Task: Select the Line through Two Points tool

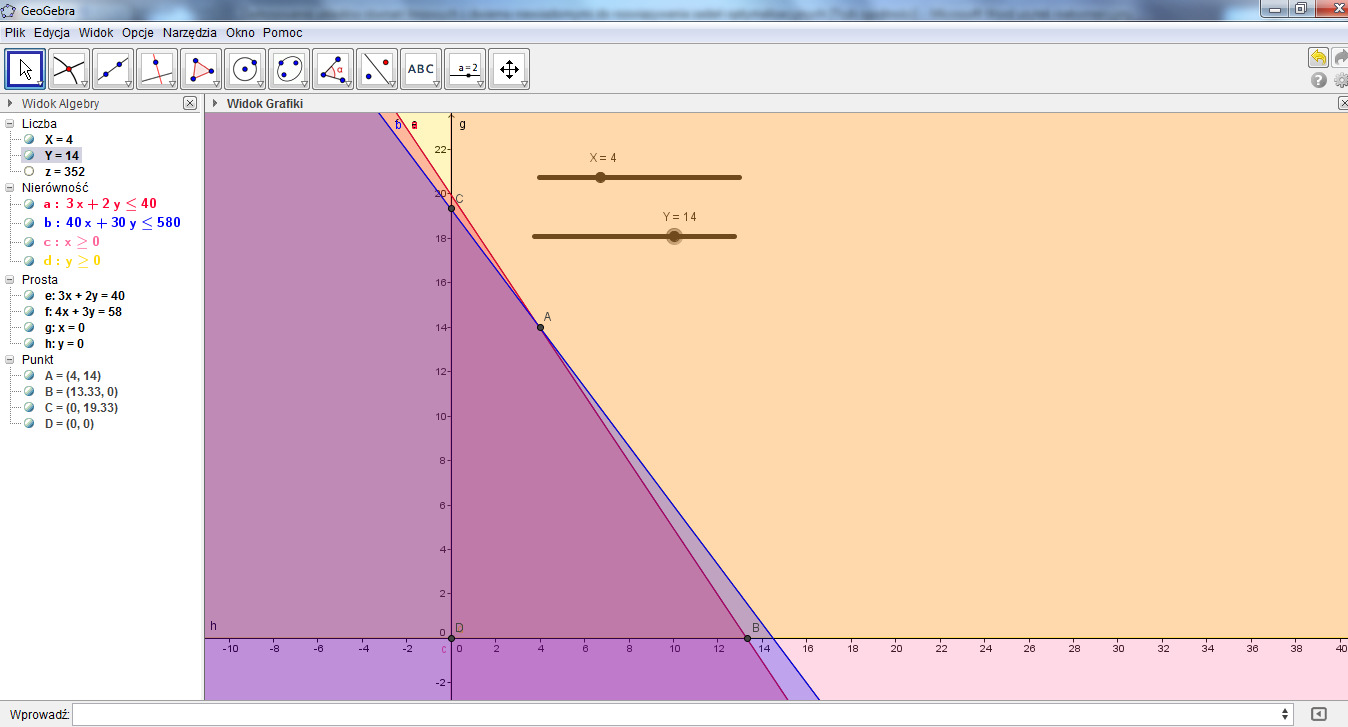Action: [x=113, y=69]
